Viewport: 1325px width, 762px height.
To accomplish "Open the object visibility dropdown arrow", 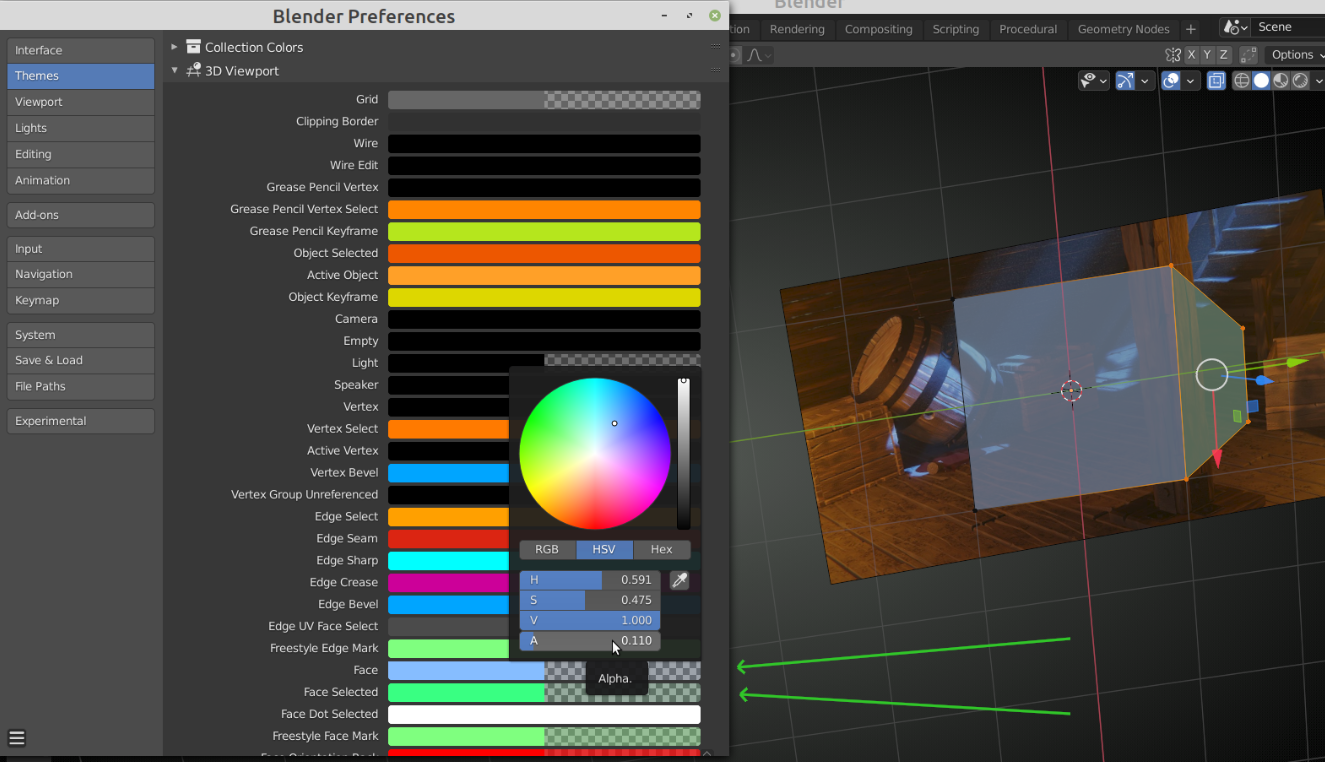I will (x=1104, y=81).
